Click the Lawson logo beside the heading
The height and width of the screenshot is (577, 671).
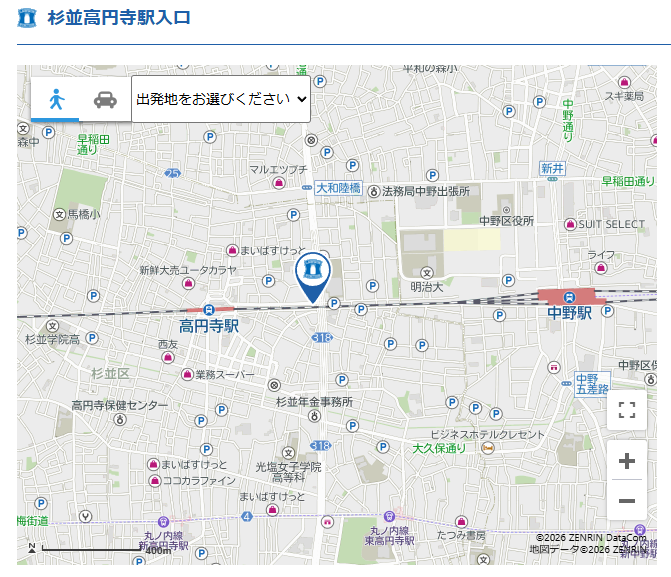pyautogui.click(x=27, y=18)
